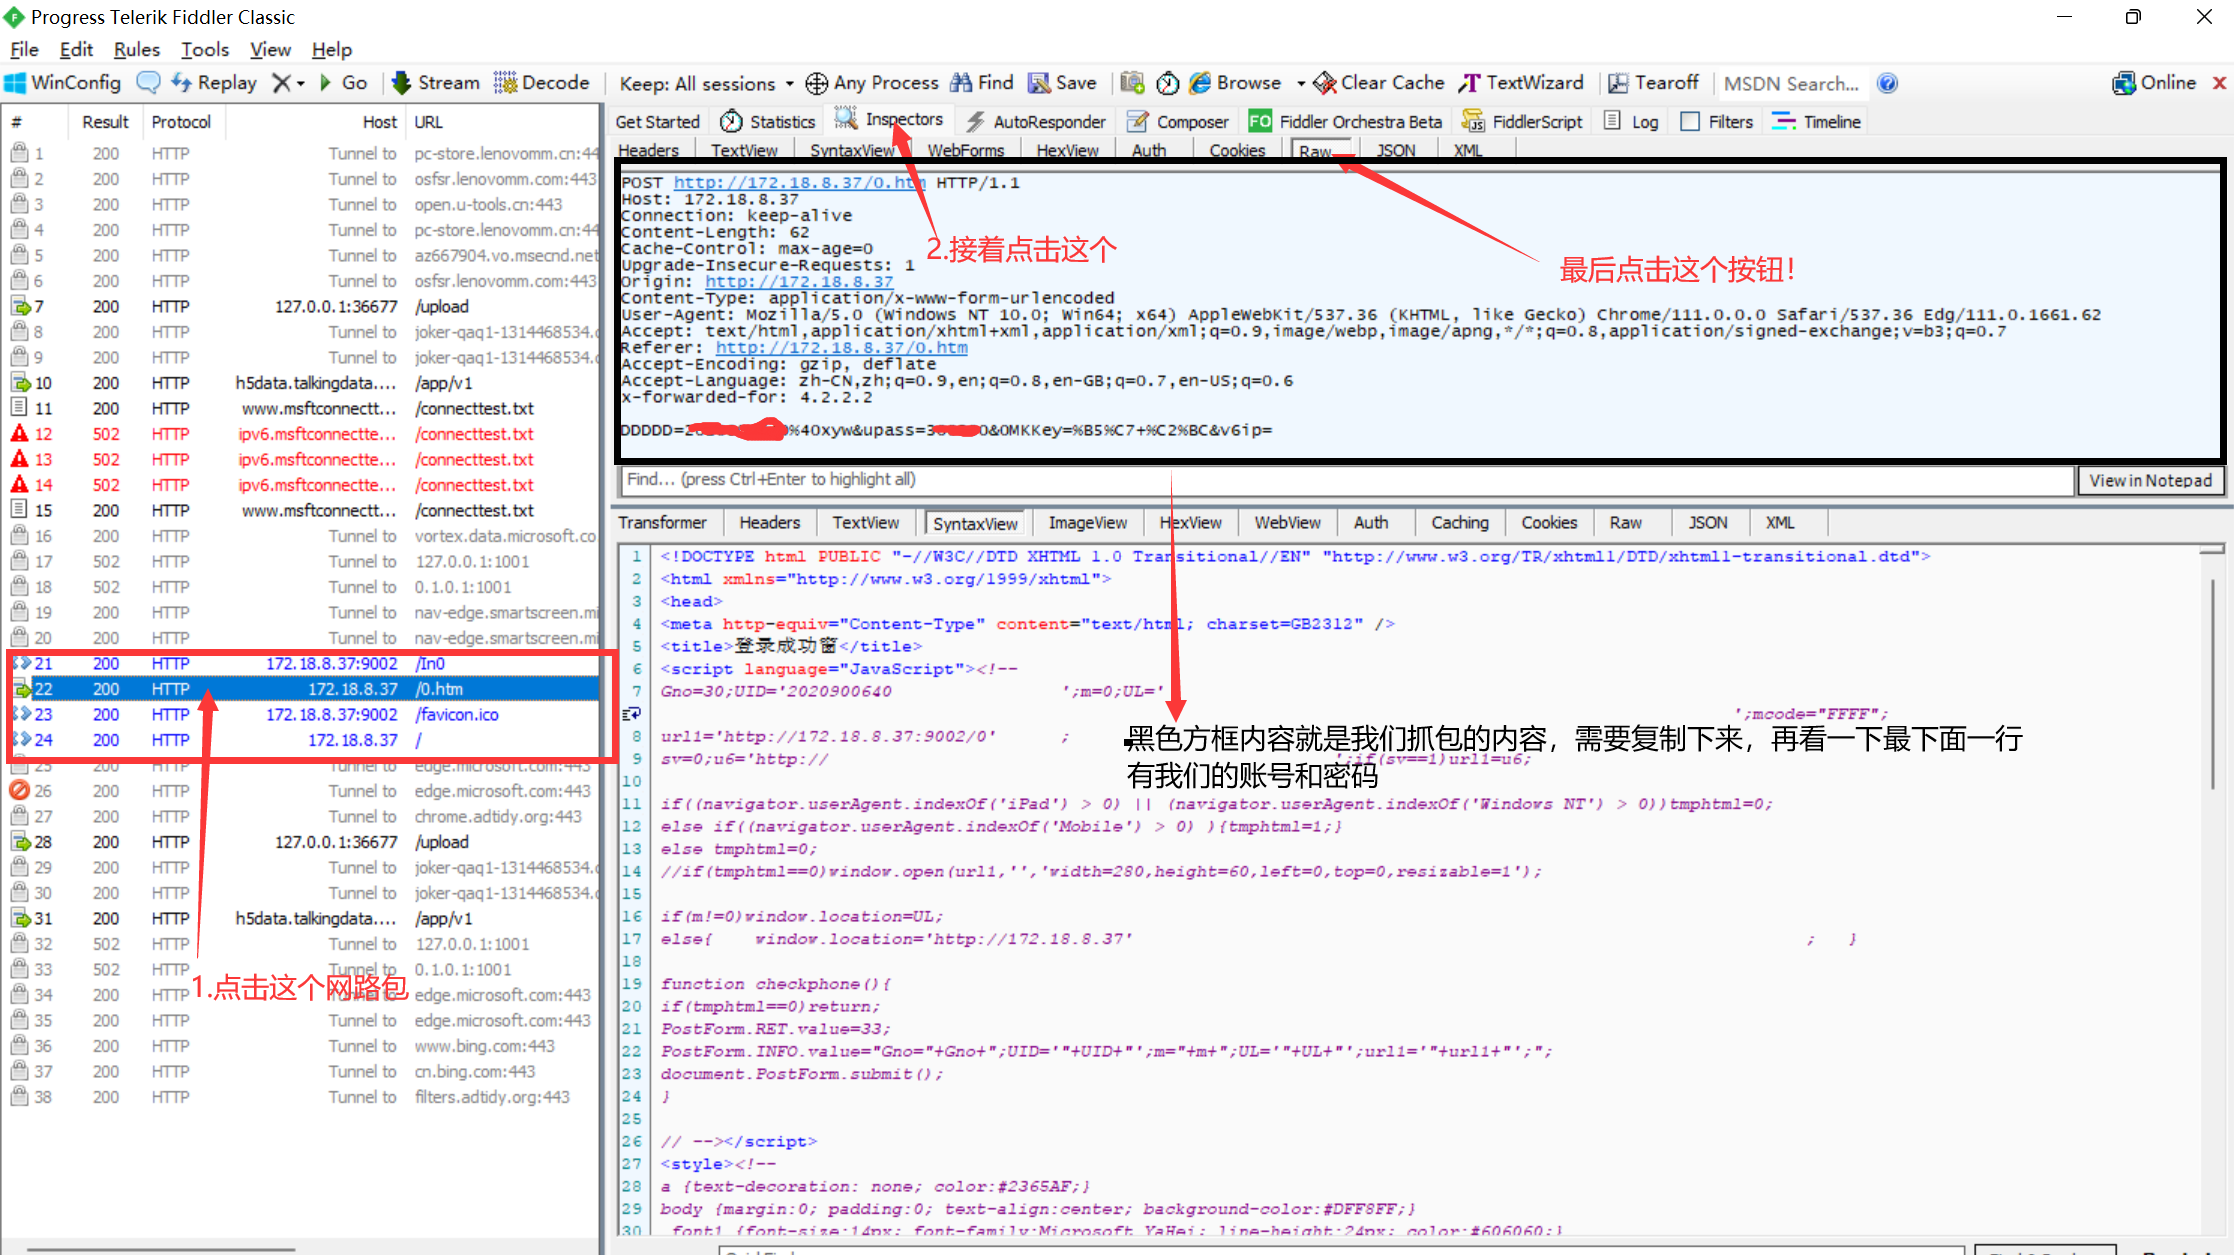Toggle the Stream mode button

(435, 83)
